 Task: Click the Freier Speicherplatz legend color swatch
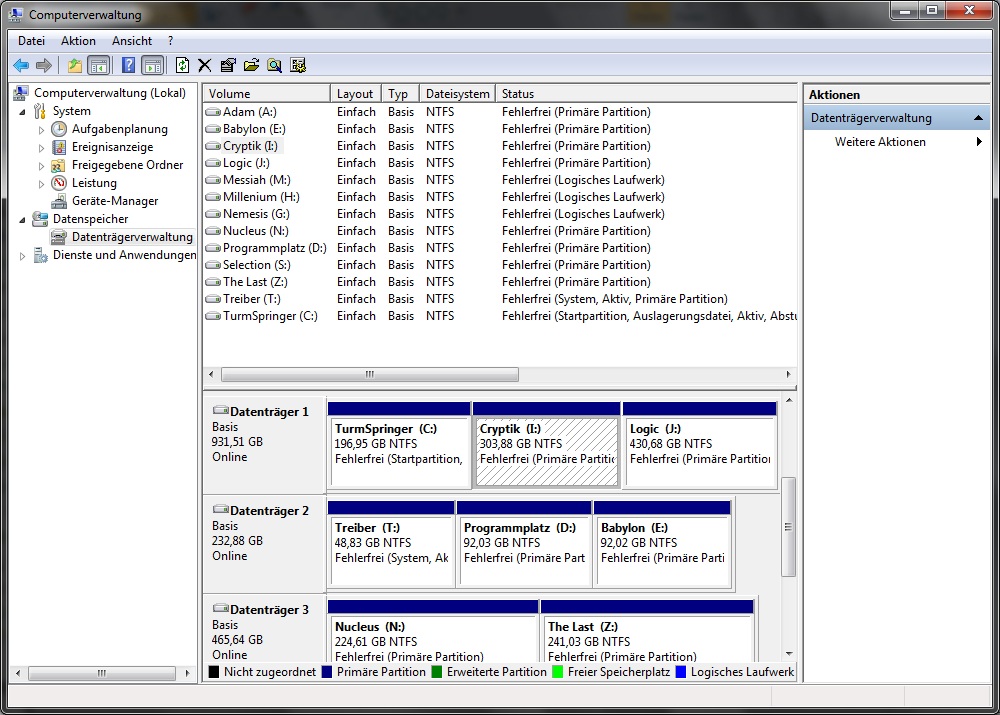[x=557, y=672]
